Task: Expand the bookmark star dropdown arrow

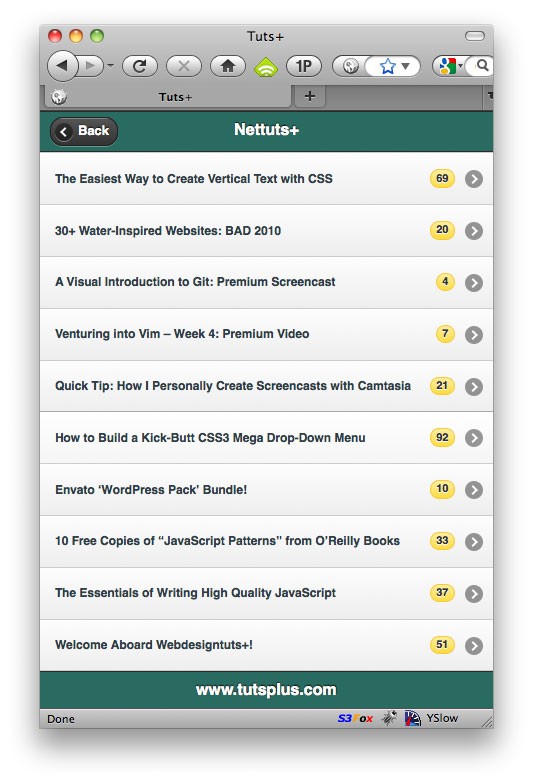Action: [x=406, y=66]
